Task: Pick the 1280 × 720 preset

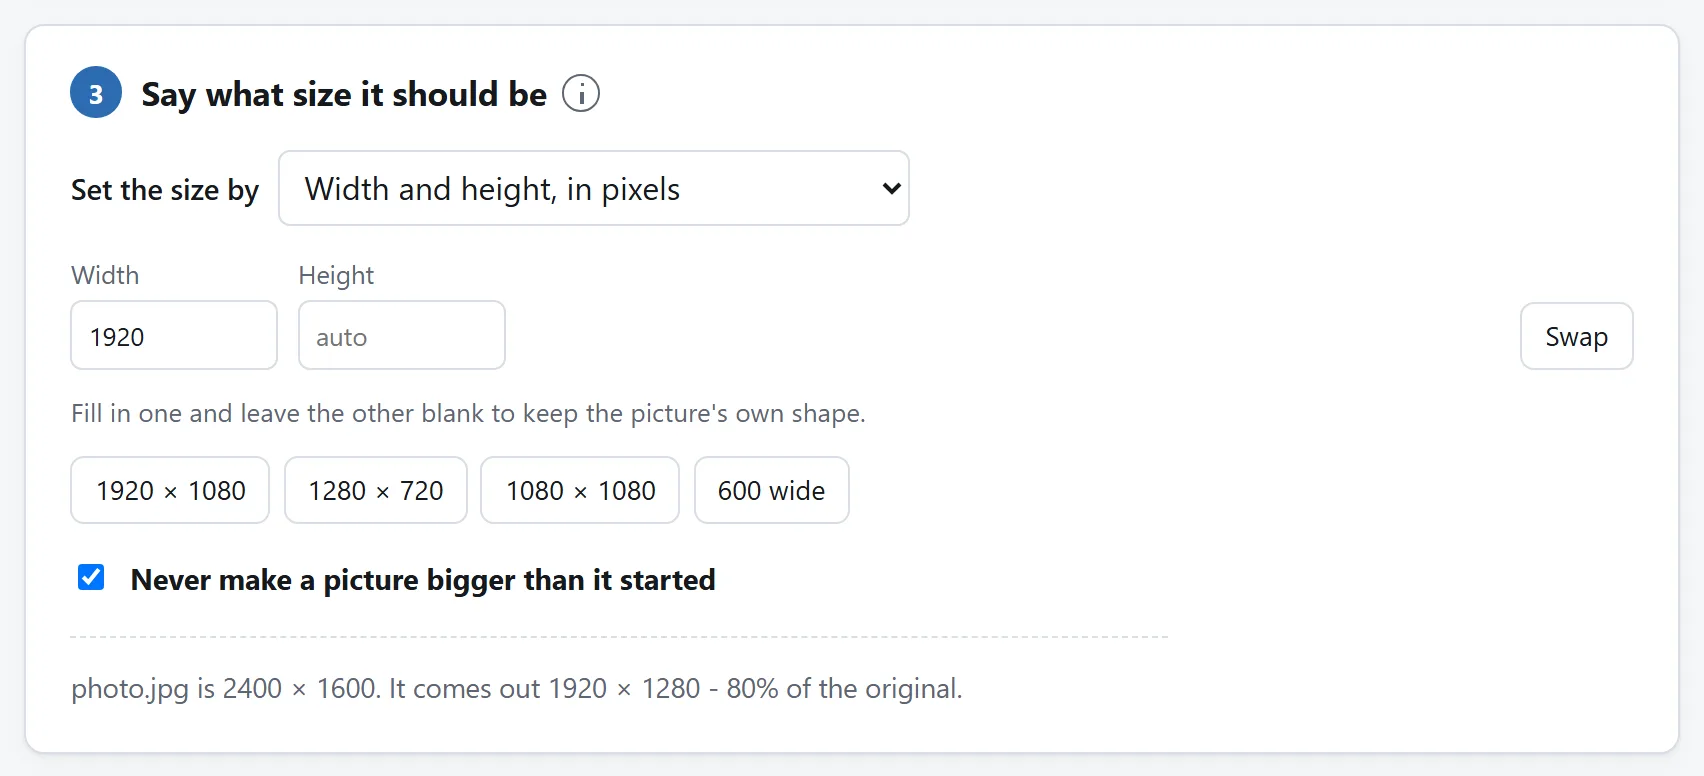Action: tap(376, 490)
